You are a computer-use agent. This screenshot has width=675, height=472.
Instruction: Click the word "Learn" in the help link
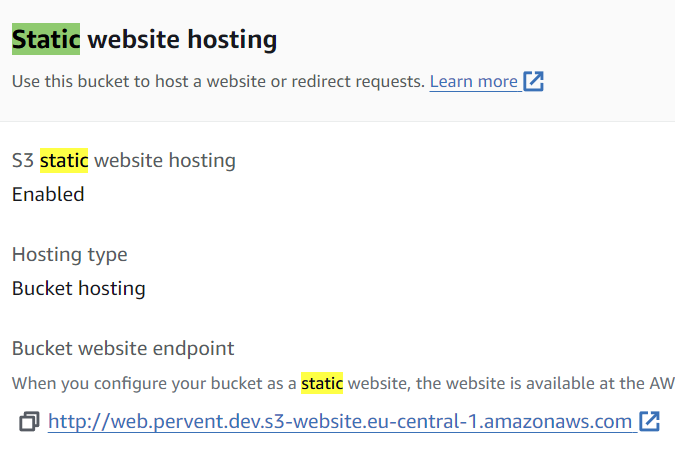pyautogui.click(x=452, y=82)
